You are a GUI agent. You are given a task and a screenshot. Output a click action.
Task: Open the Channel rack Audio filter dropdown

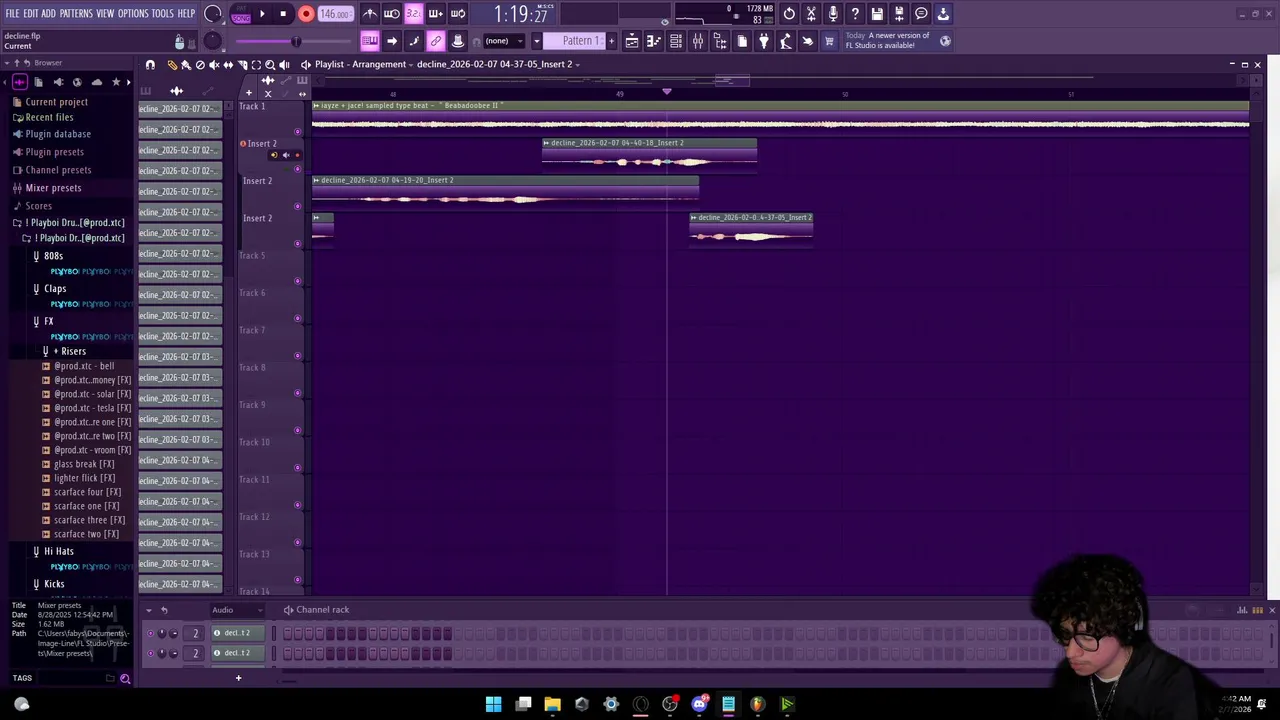(x=238, y=610)
